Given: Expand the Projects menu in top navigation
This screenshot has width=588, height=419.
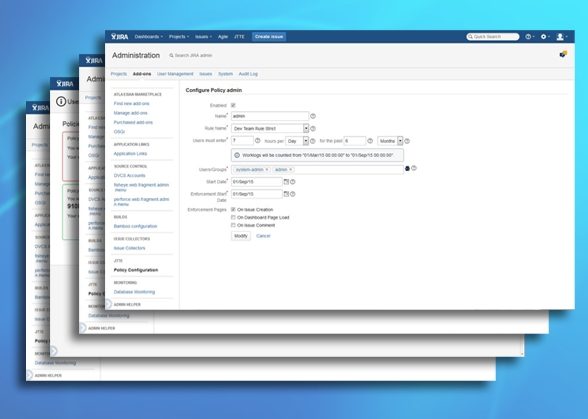Looking at the screenshot, I should click(179, 37).
